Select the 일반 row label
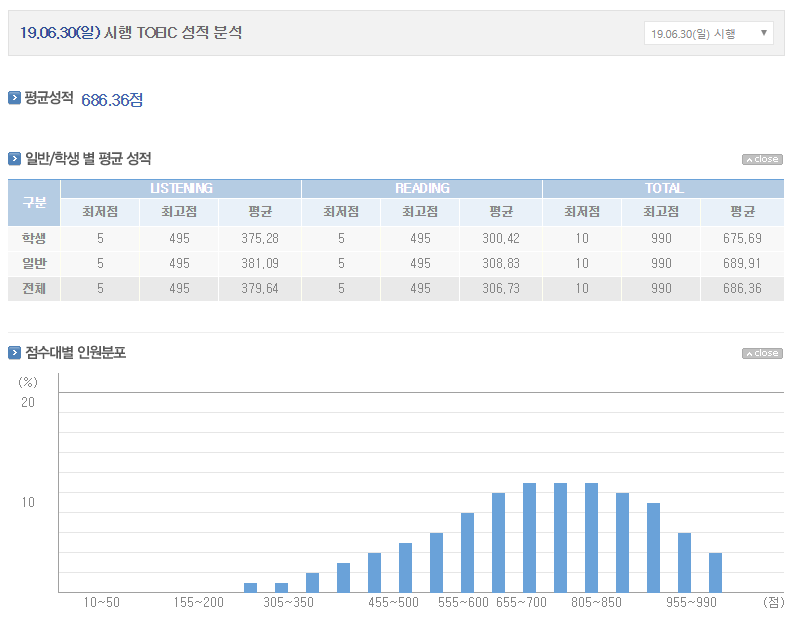Screen dimensions: 798x644 pos(34,263)
